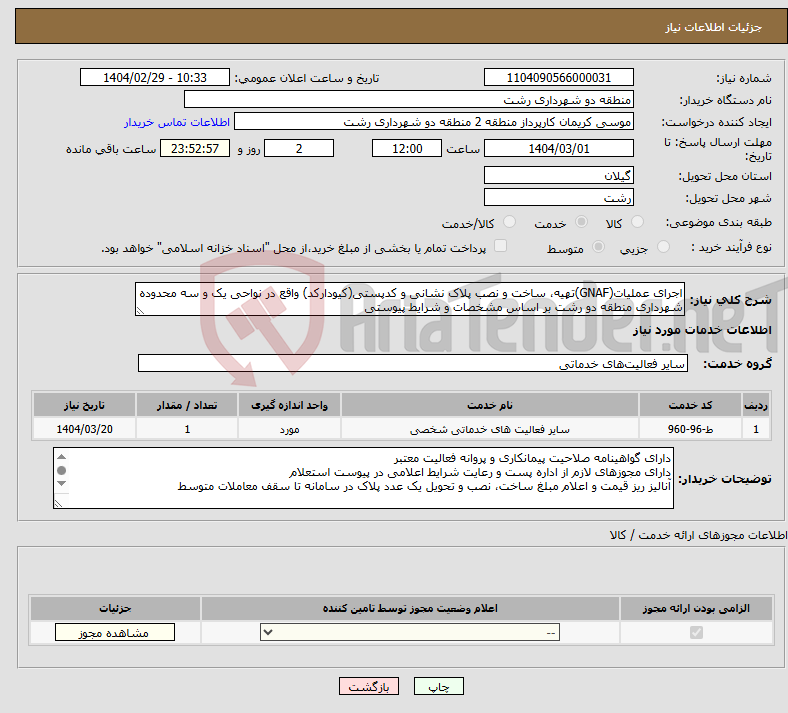Click the شماره نیاز number field
Viewport: 788px width, 713px height.
pyautogui.click(x=558, y=77)
